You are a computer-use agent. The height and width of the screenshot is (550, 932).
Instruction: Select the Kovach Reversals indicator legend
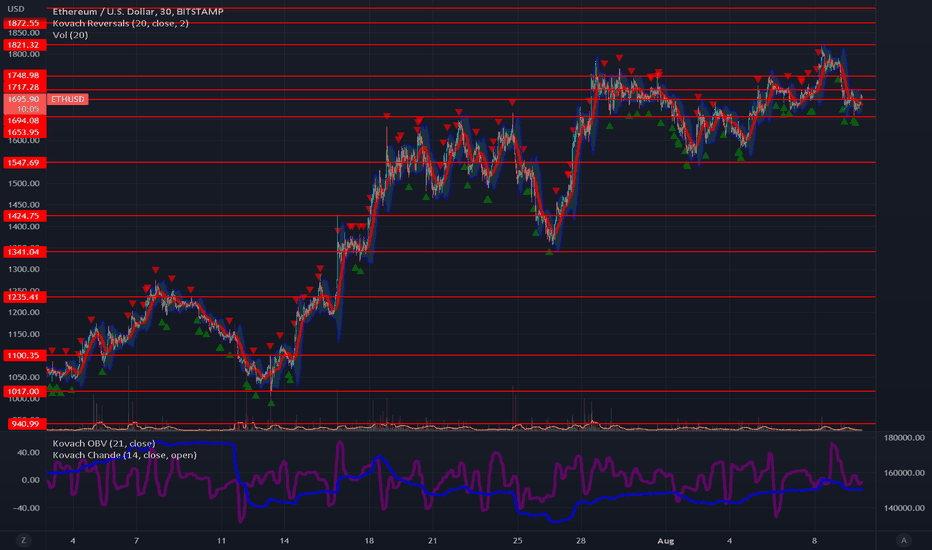click(x=121, y=23)
